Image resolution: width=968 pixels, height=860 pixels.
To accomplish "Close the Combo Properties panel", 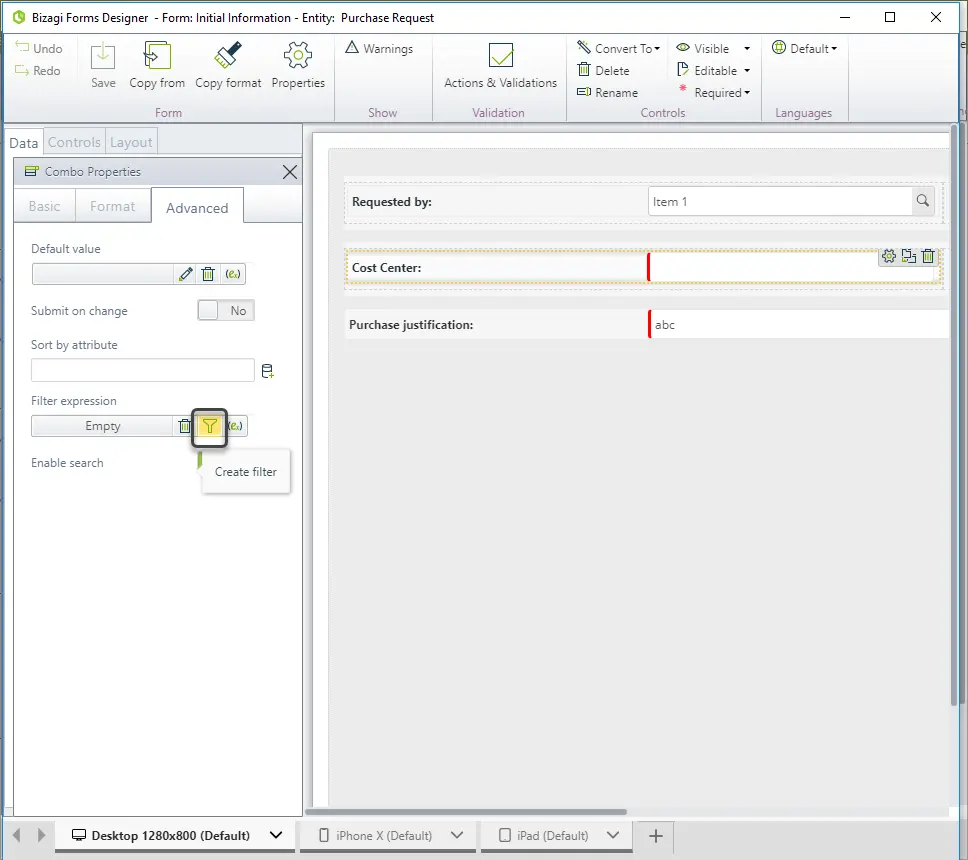I will point(290,172).
